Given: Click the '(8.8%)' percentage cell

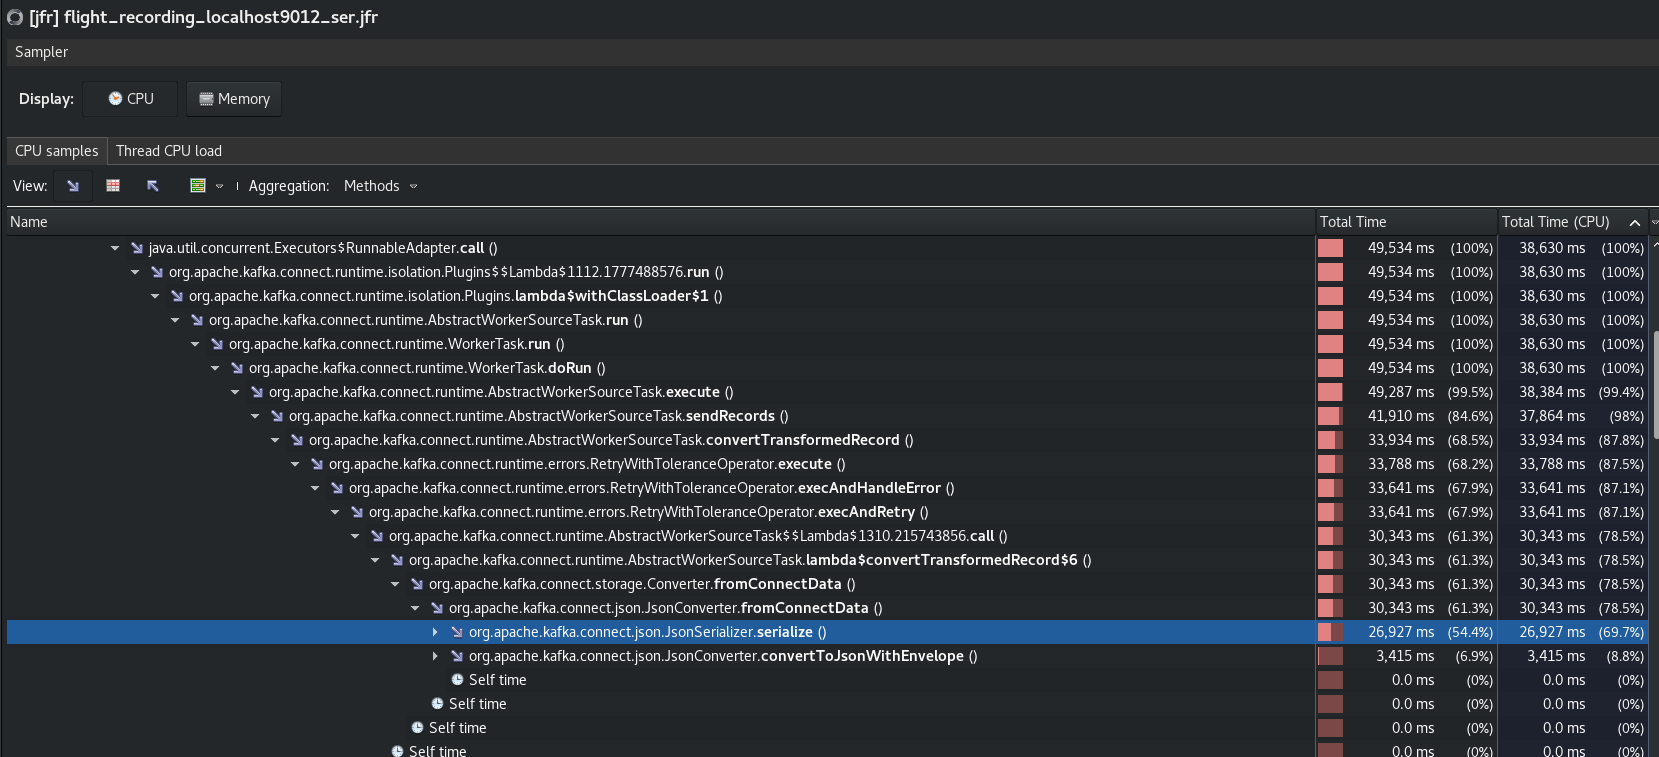Looking at the screenshot, I should coord(1625,656).
